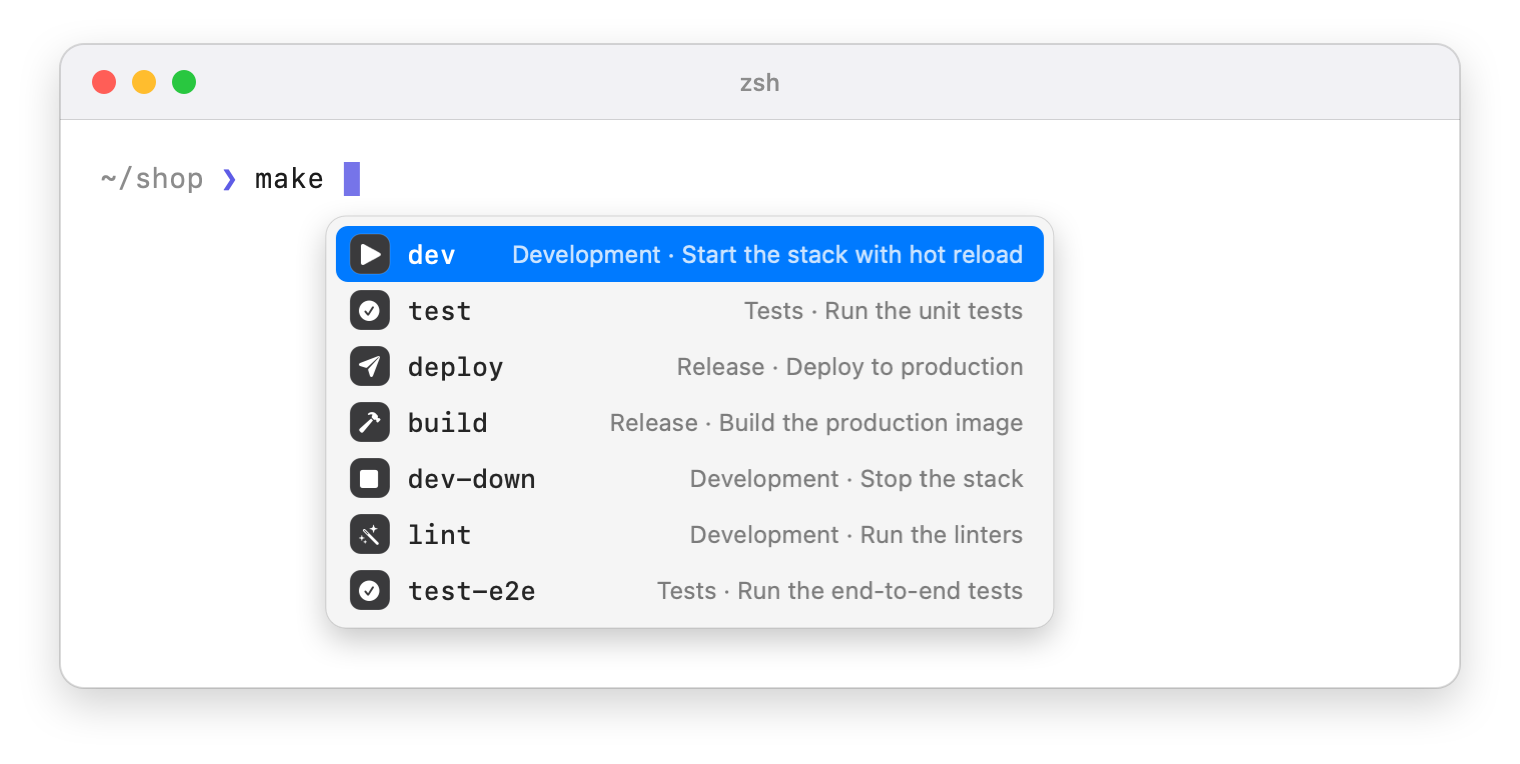Click 'Tests · Run the unit tests' description
Viewport: 1520px width, 764px height.
(x=884, y=311)
